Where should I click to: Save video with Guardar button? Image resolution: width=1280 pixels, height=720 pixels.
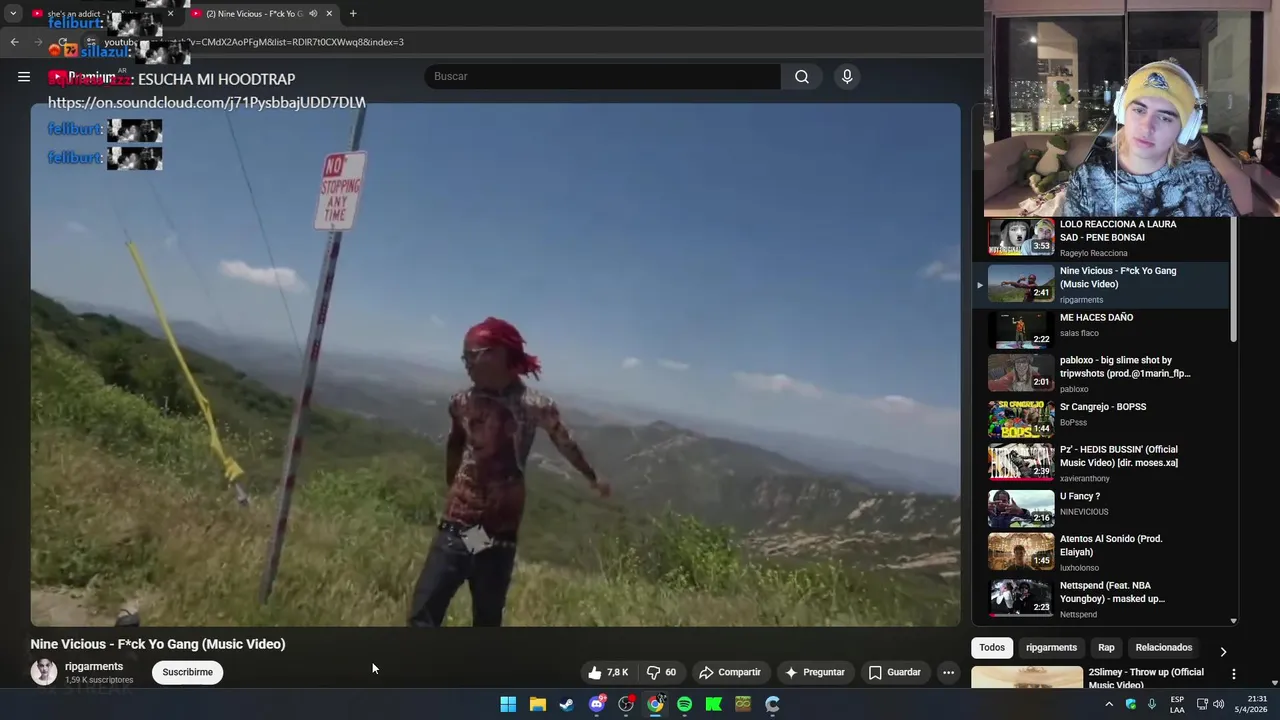click(x=894, y=672)
